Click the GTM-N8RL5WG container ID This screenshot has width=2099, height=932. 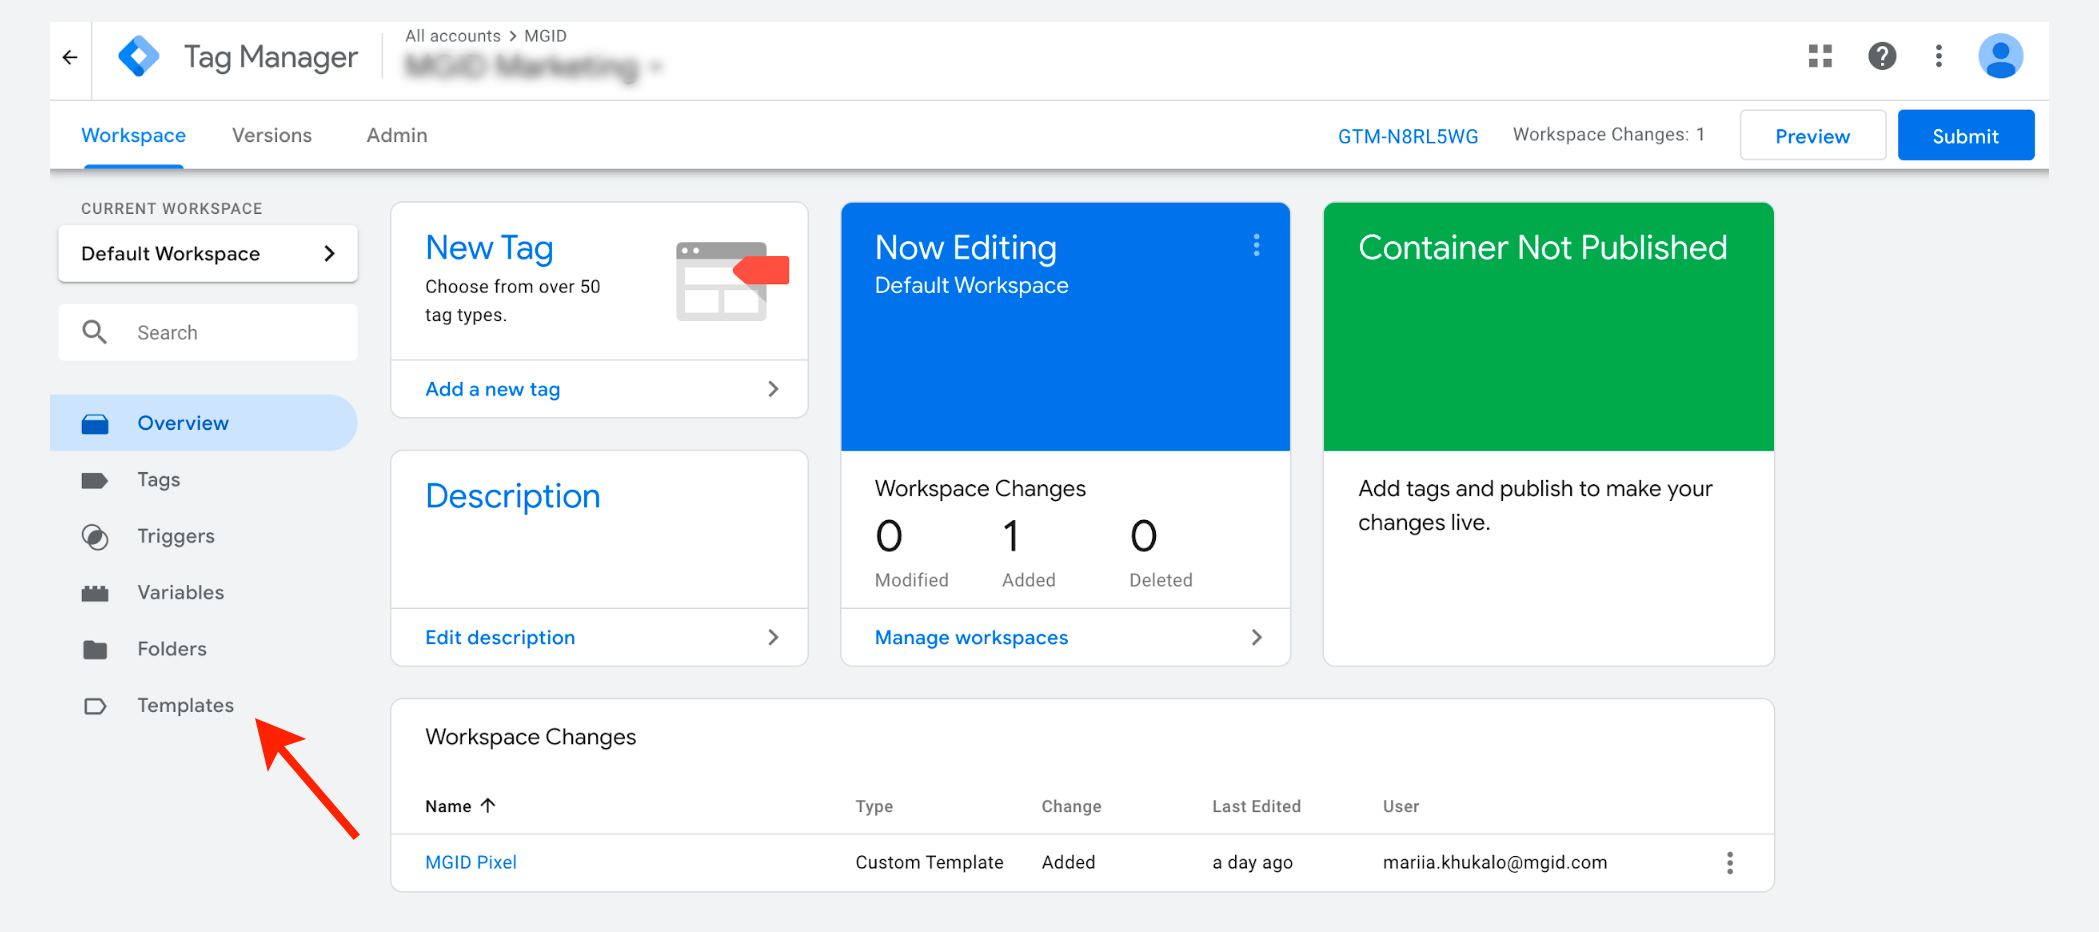coord(1408,136)
